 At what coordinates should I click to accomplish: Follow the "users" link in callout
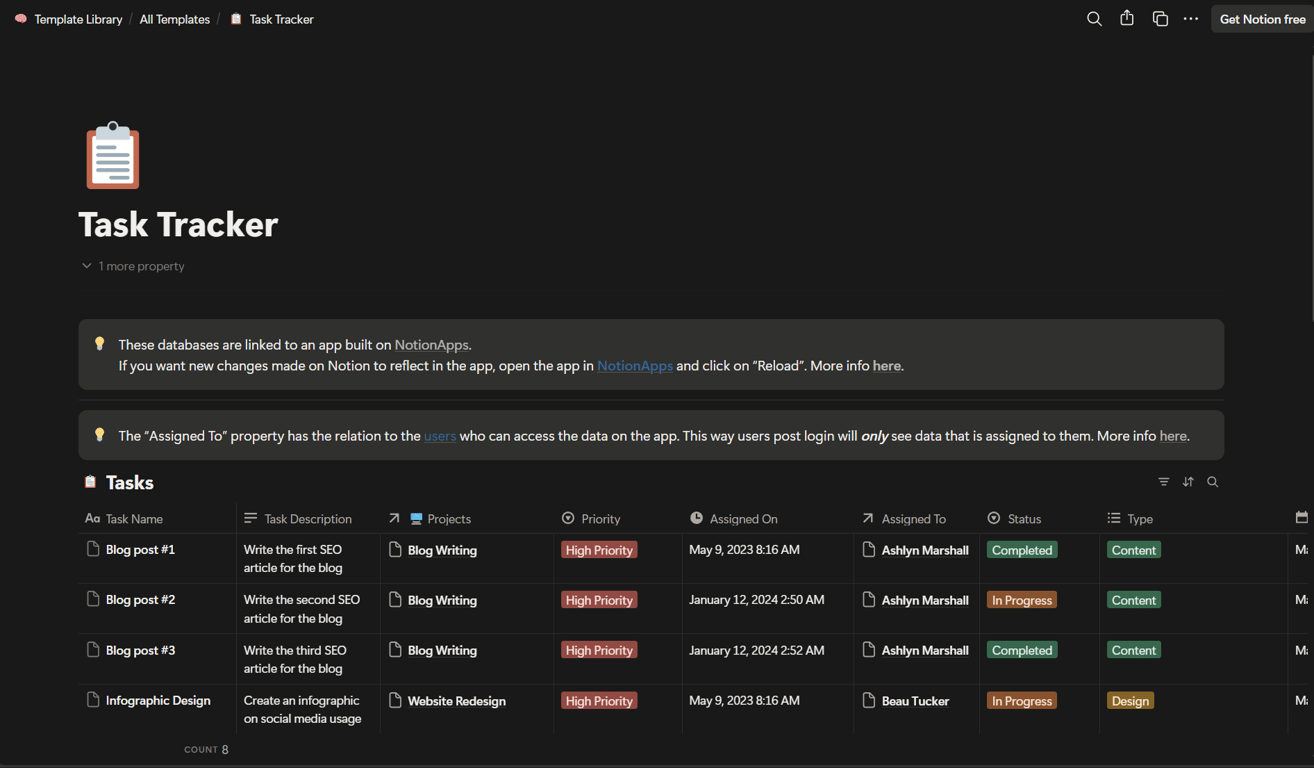[440, 436]
